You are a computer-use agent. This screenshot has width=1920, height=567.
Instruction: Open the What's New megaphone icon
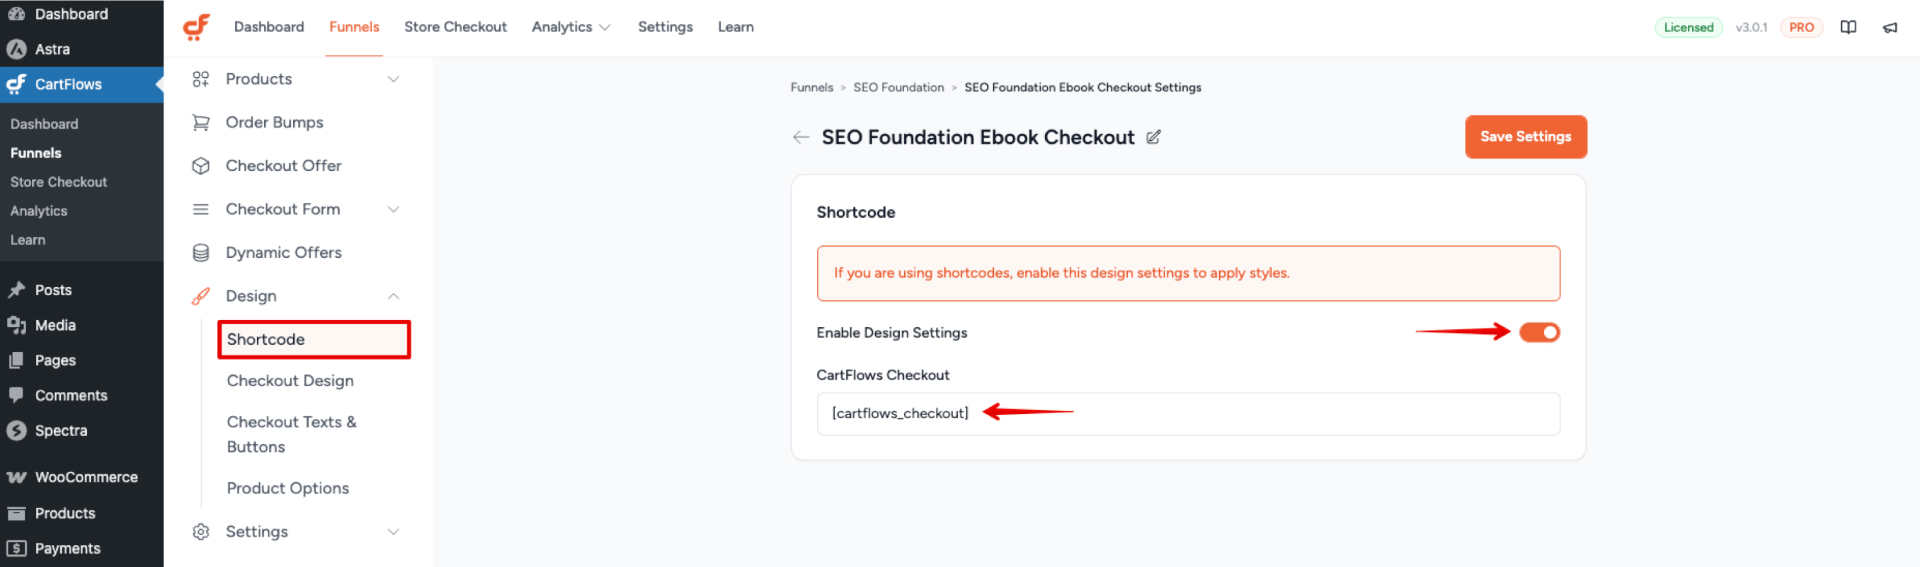(1890, 27)
